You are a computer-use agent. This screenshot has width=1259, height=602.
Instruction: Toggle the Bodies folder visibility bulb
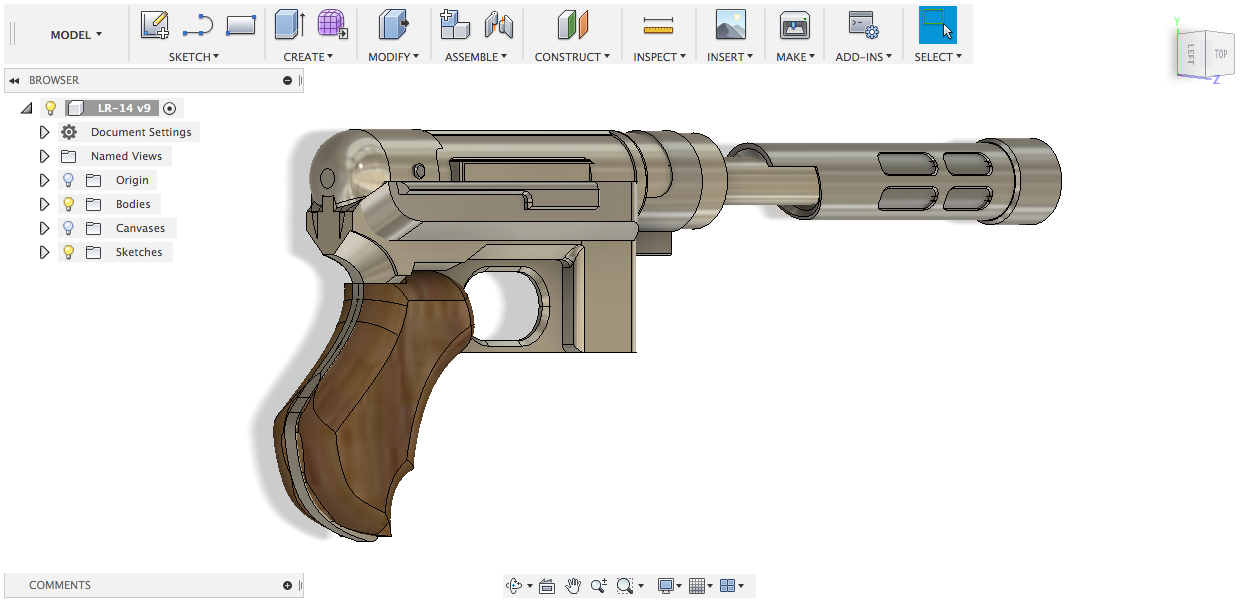(69, 204)
